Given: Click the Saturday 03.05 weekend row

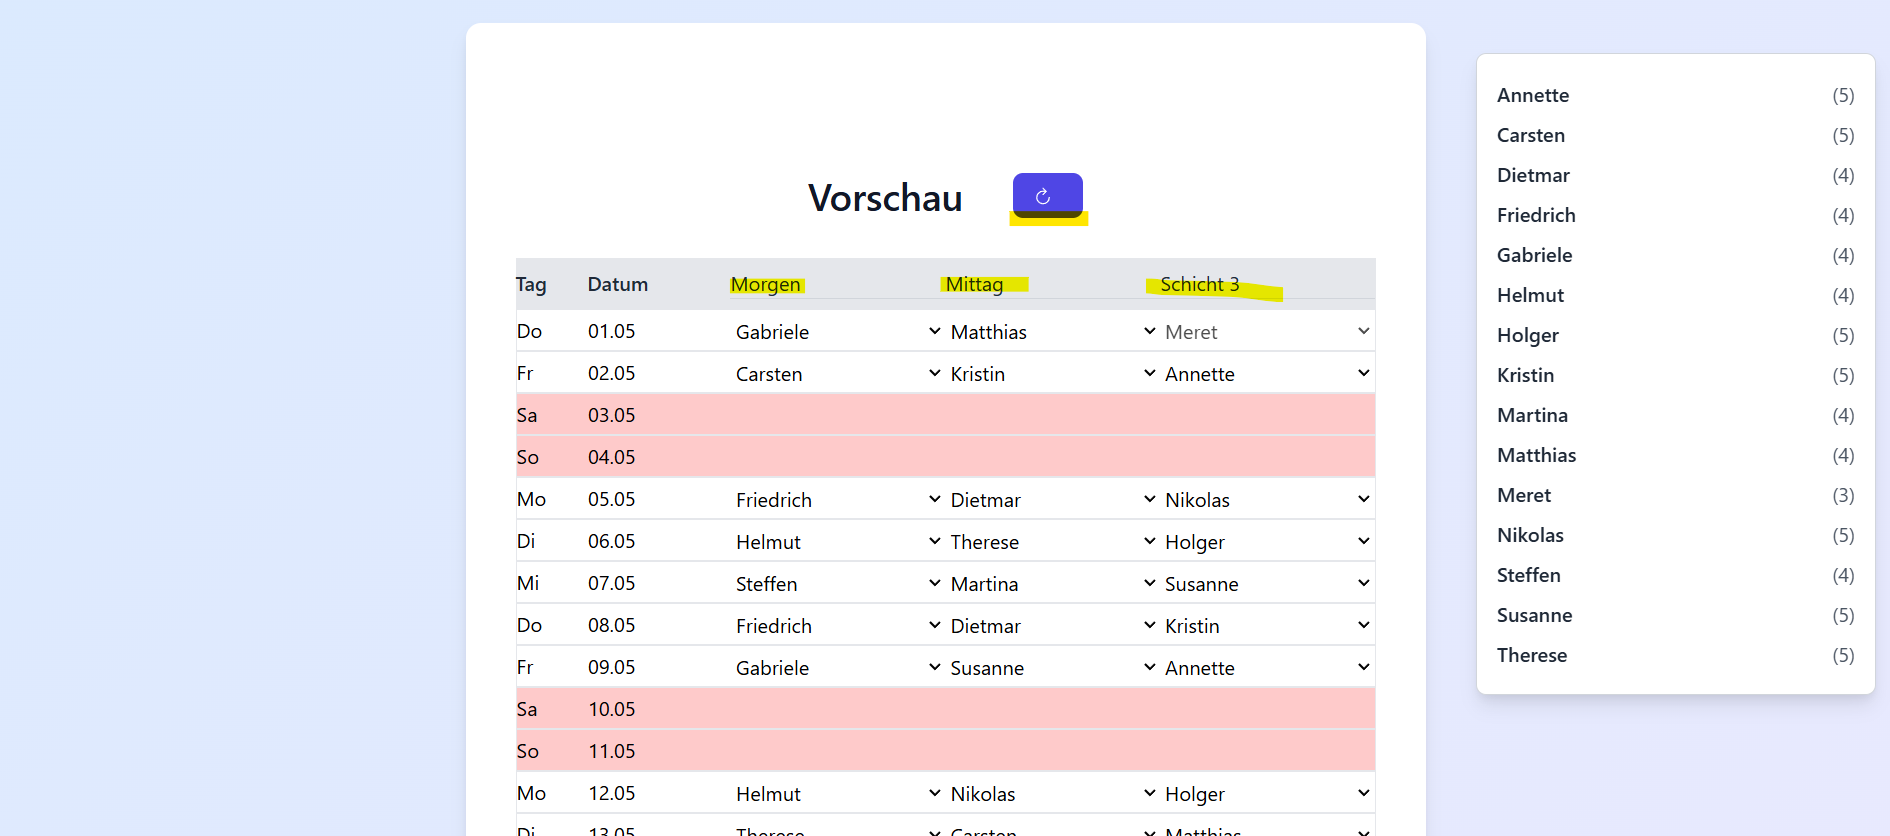Looking at the screenshot, I should pos(945,415).
